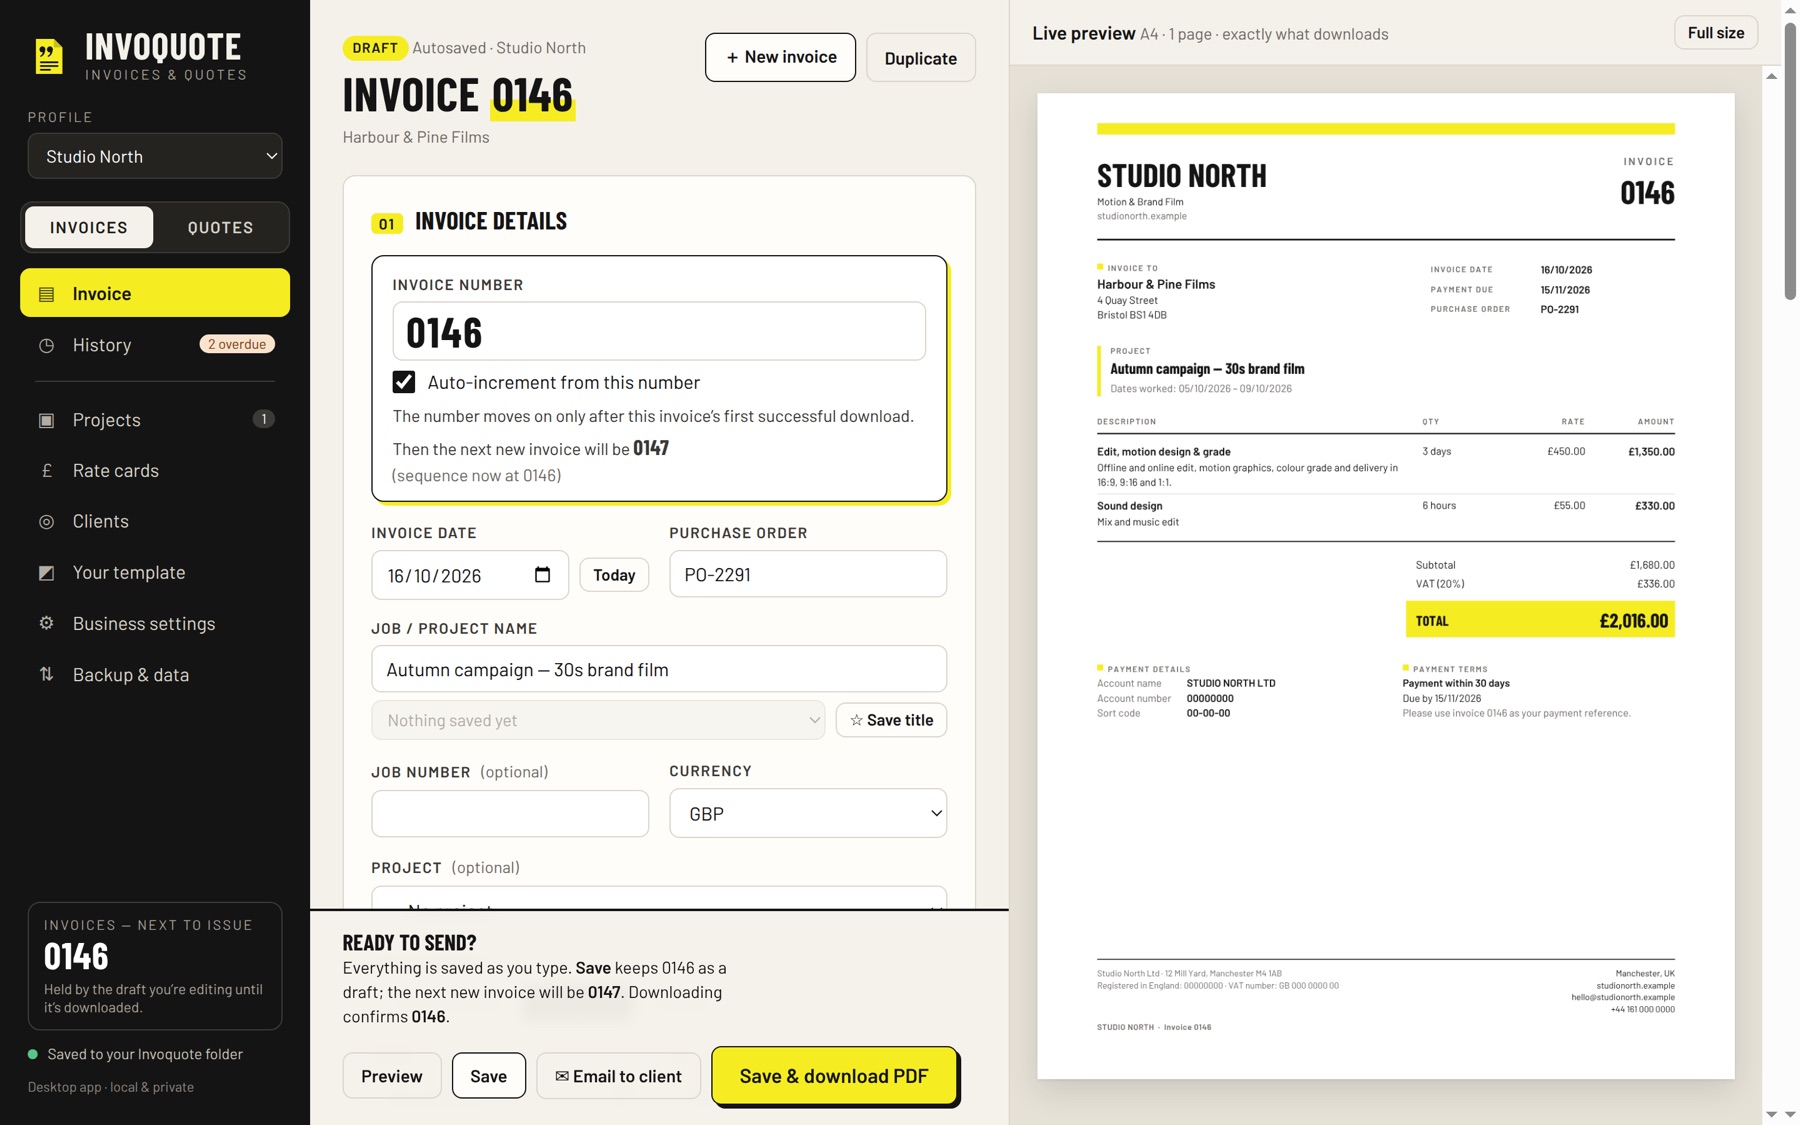
Task: Go to Rate cards section
Action: coord(155,471)
